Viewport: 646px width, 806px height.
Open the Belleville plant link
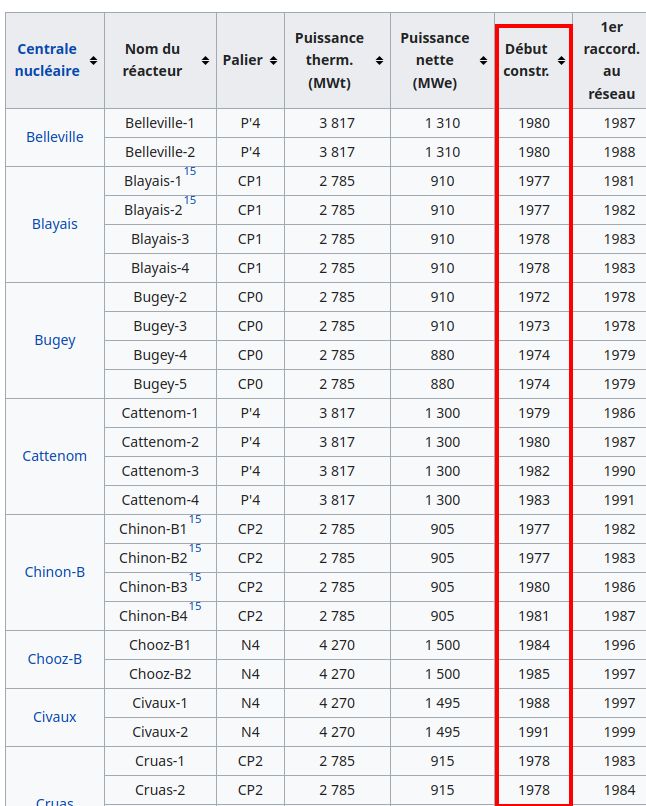point(54,137)
